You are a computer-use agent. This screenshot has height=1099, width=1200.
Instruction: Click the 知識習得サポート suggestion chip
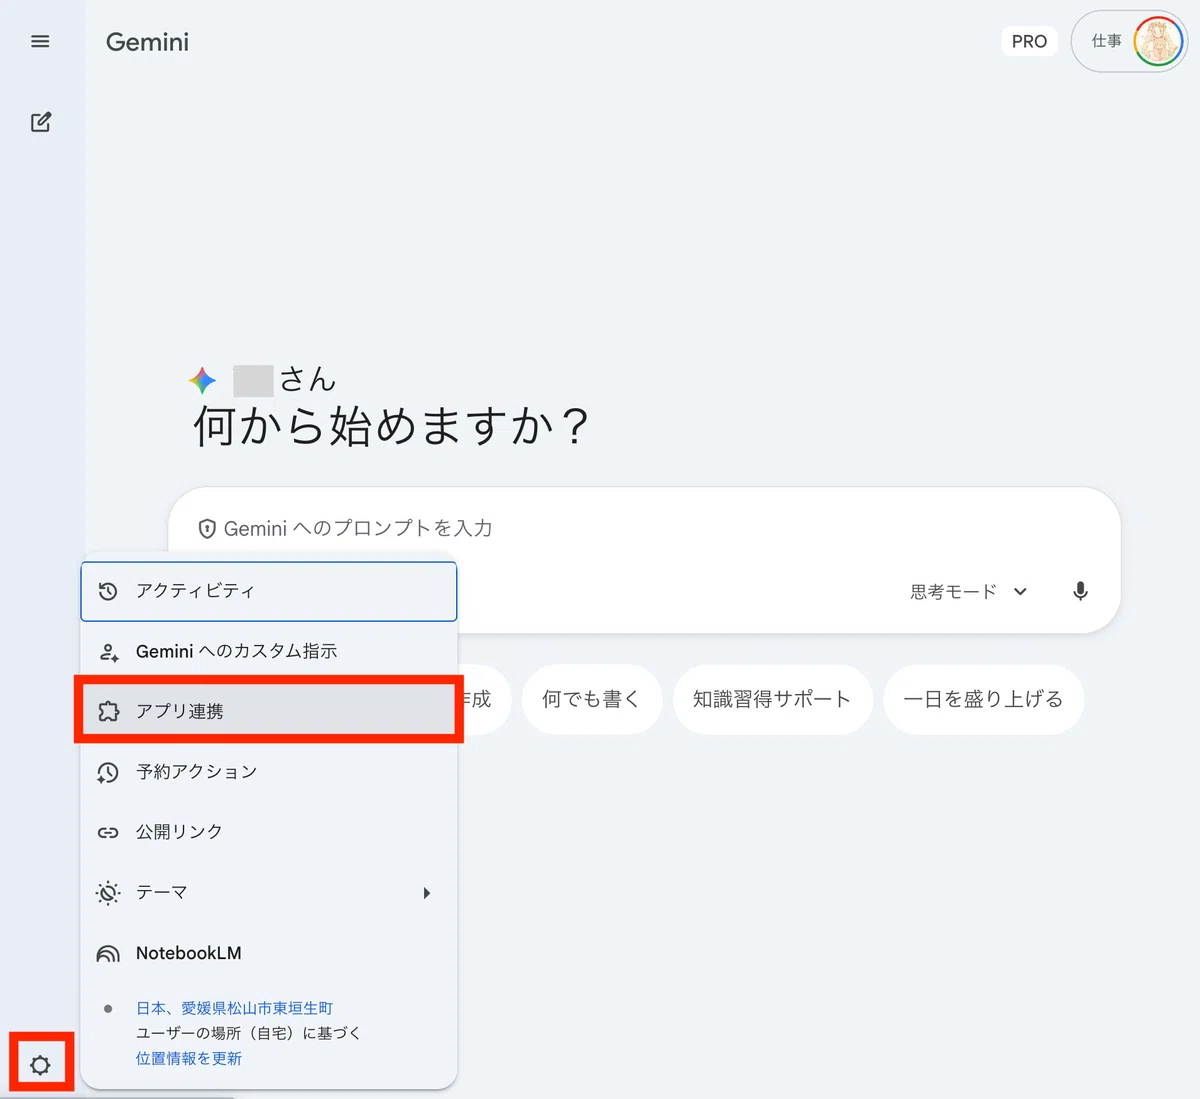[x=772, y=699]
